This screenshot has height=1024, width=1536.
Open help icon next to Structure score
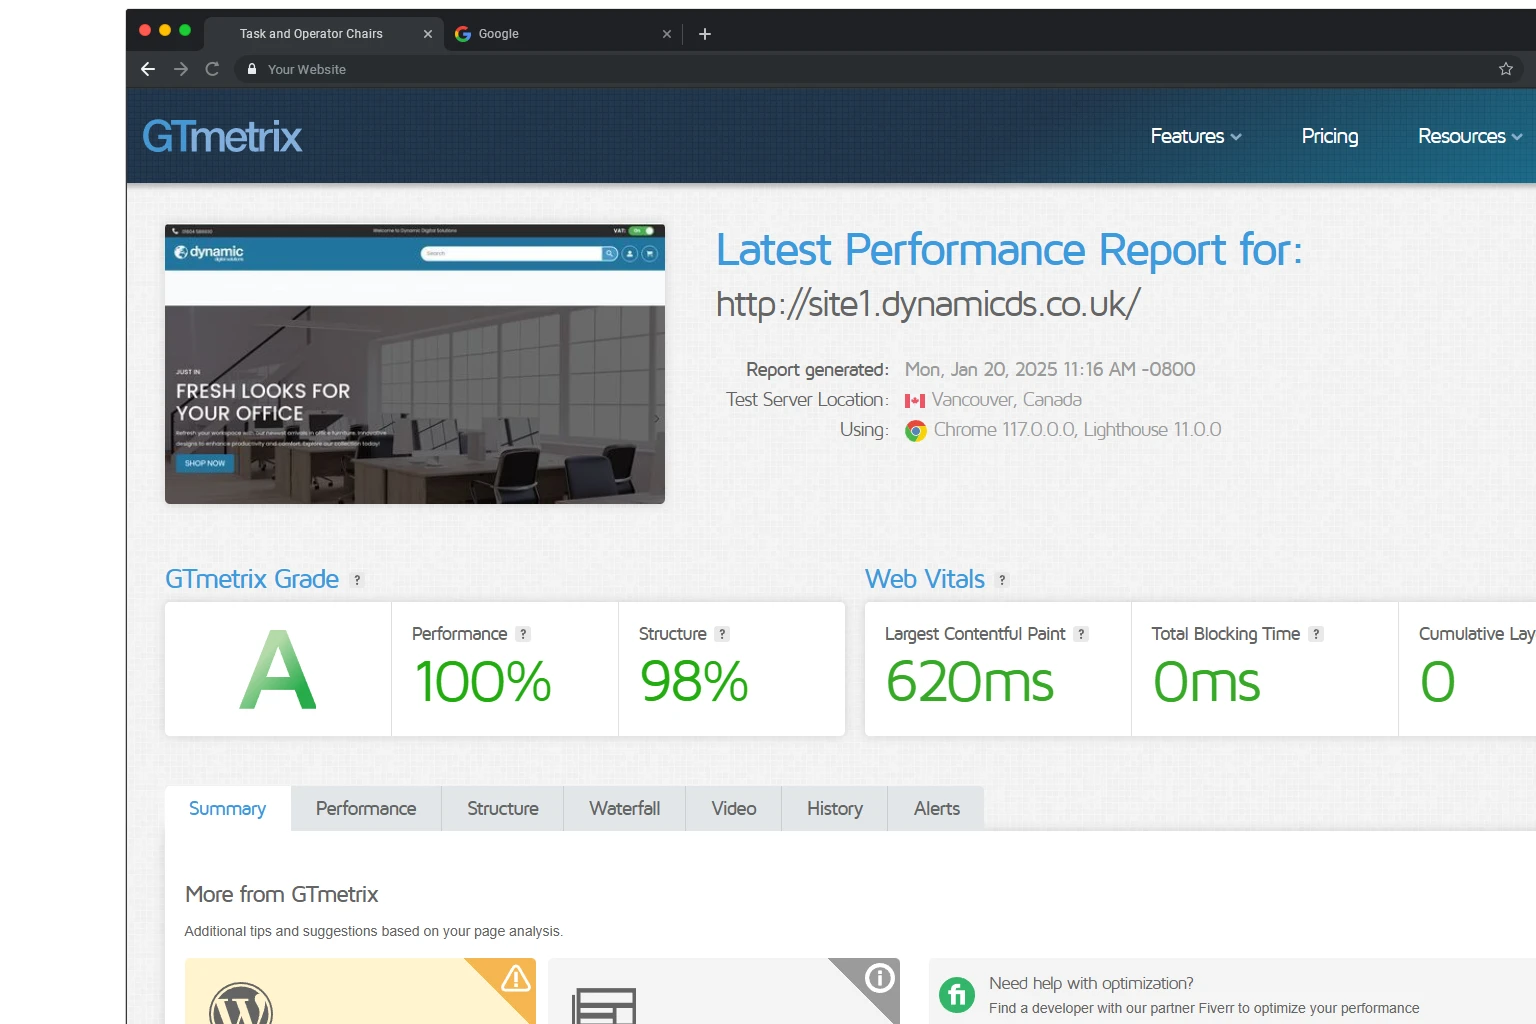click(x=722, y=634)
